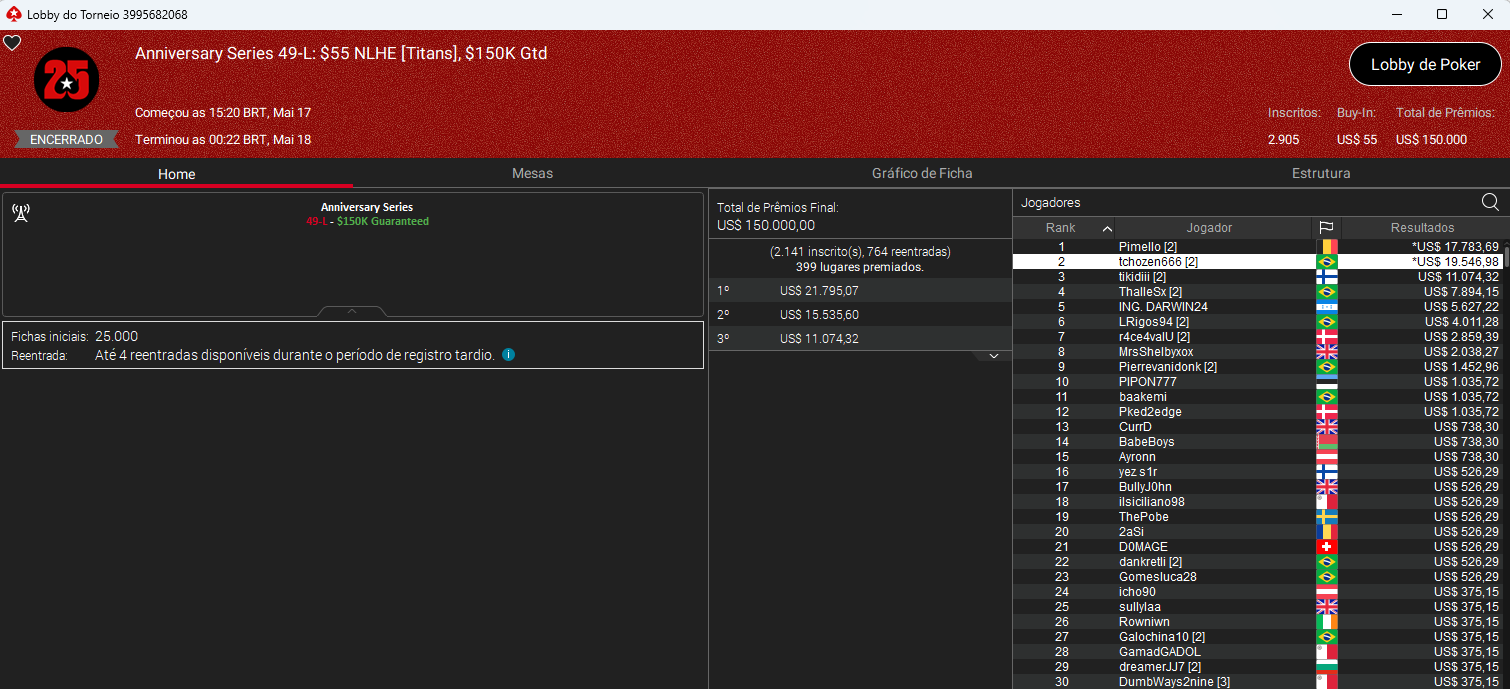1510x689 pixels.
Task: Select player ilsiciliano98
Action: click(x=1258, y=502)
